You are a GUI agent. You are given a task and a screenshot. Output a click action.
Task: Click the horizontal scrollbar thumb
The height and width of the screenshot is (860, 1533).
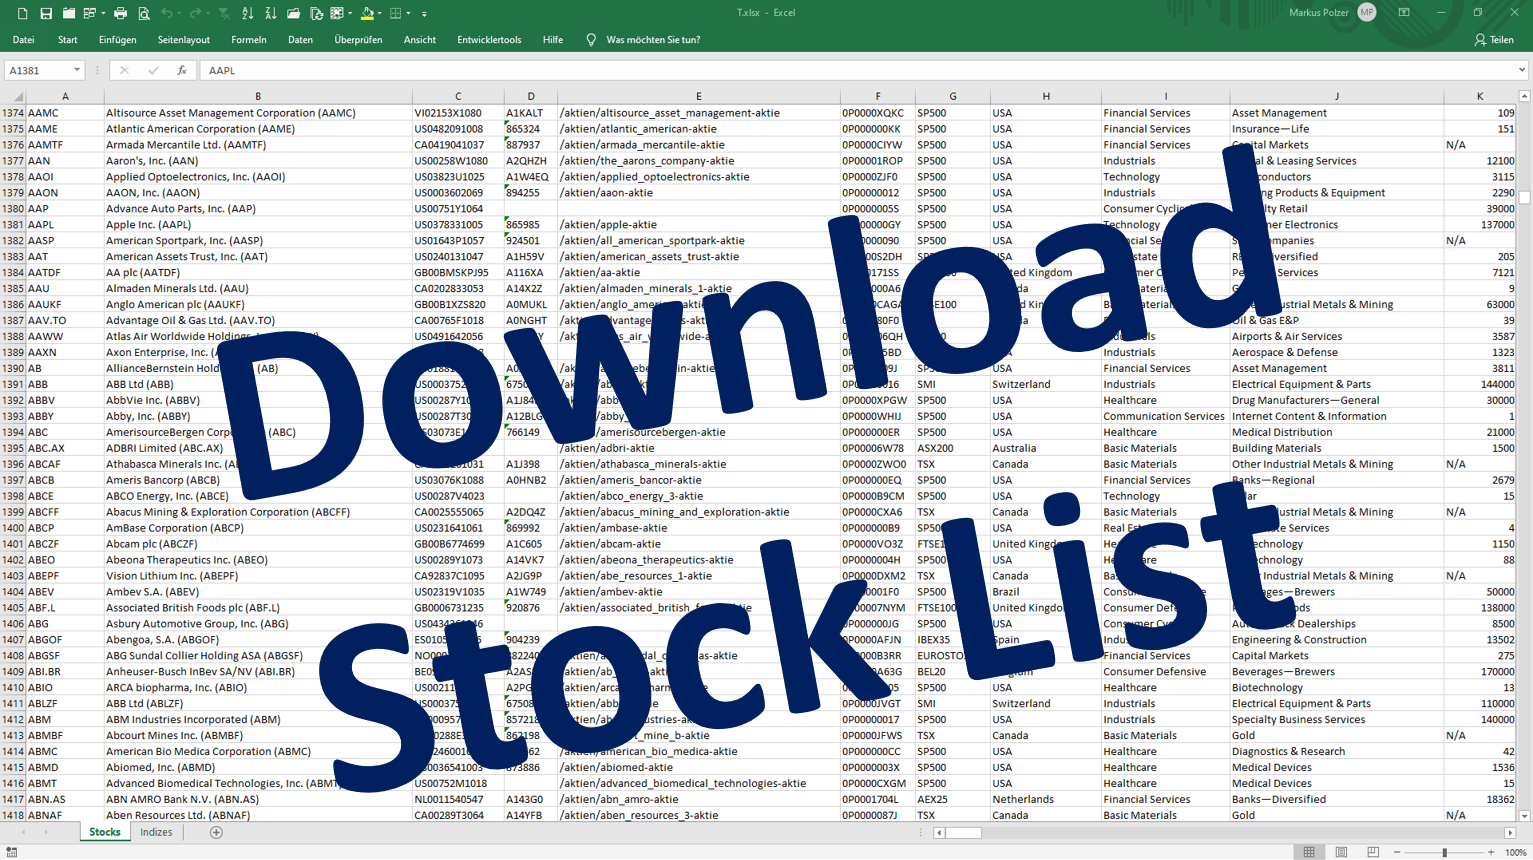point(964,832)
